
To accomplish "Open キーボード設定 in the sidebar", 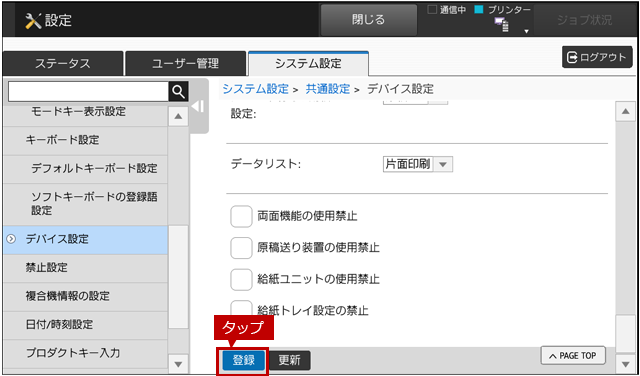I will point(85,140).
